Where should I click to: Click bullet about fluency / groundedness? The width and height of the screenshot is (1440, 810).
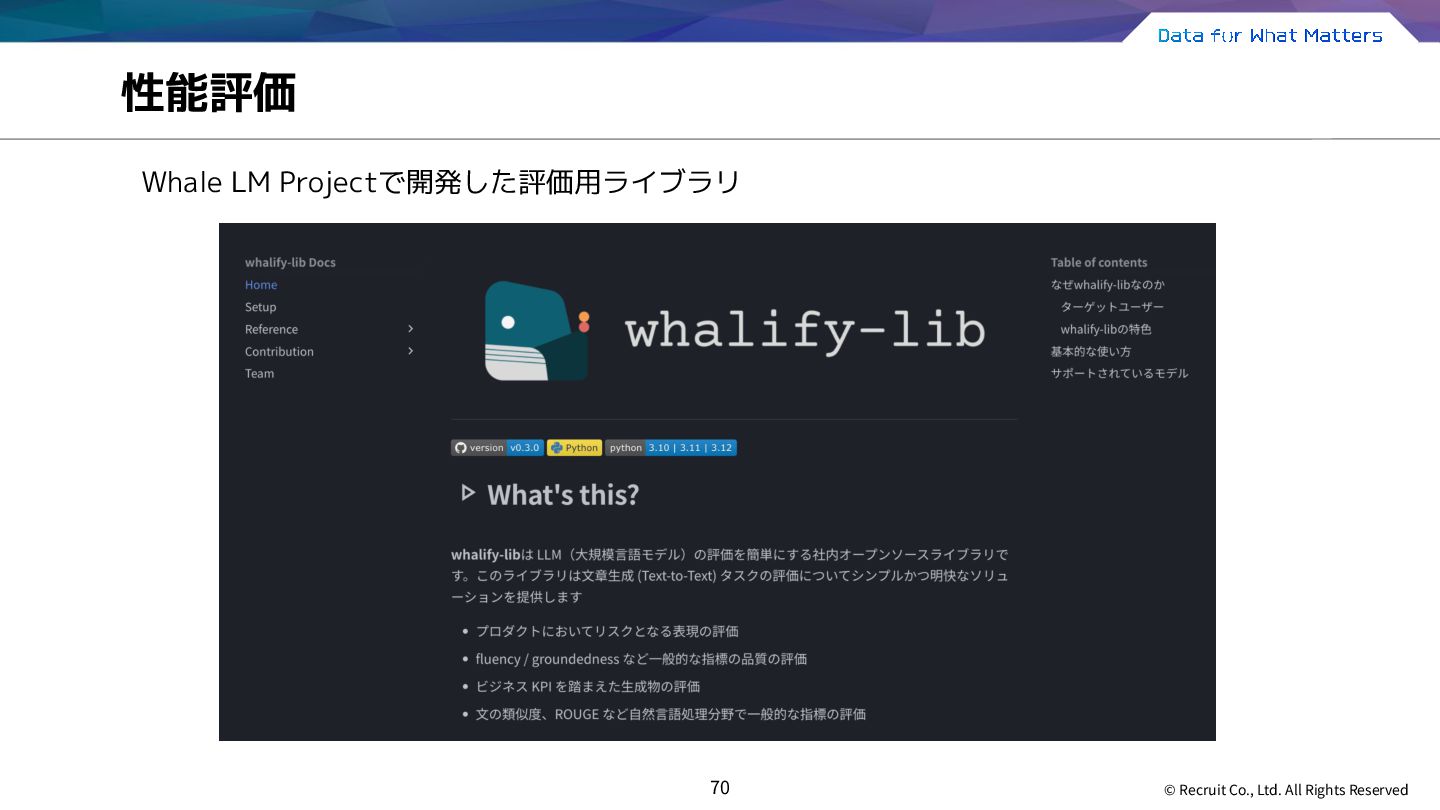(641, 659)
